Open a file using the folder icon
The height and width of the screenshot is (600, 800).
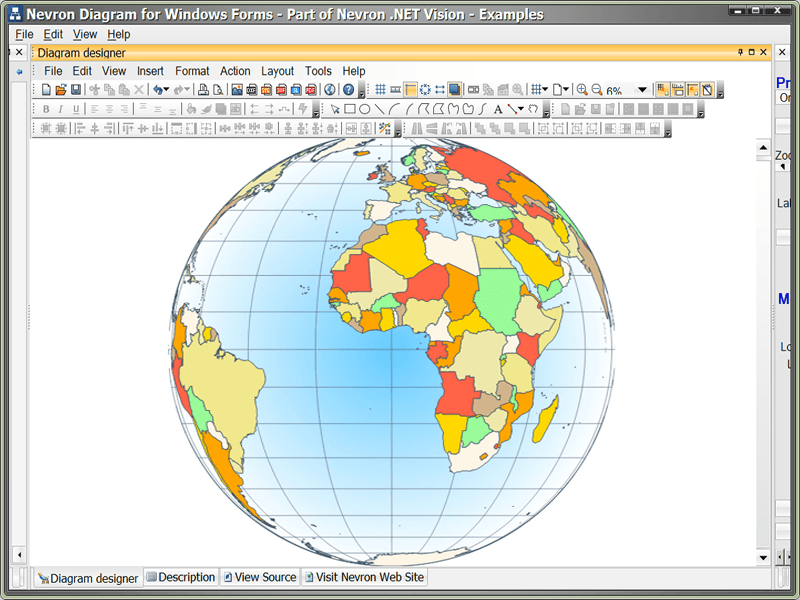[x=61, y=90]
